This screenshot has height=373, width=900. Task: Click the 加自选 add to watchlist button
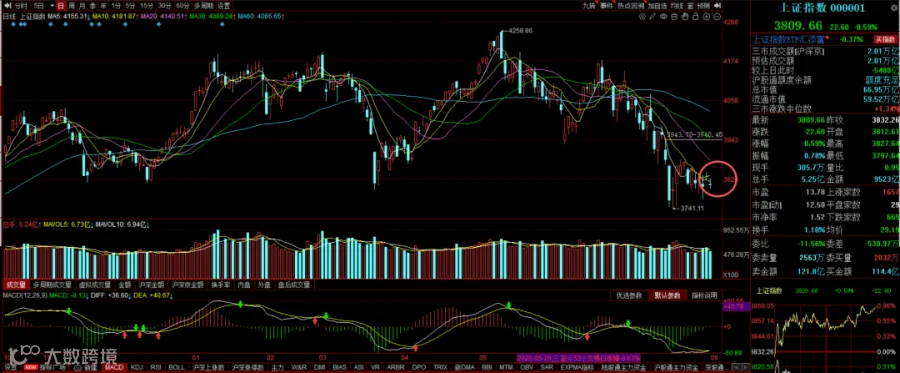657,6
